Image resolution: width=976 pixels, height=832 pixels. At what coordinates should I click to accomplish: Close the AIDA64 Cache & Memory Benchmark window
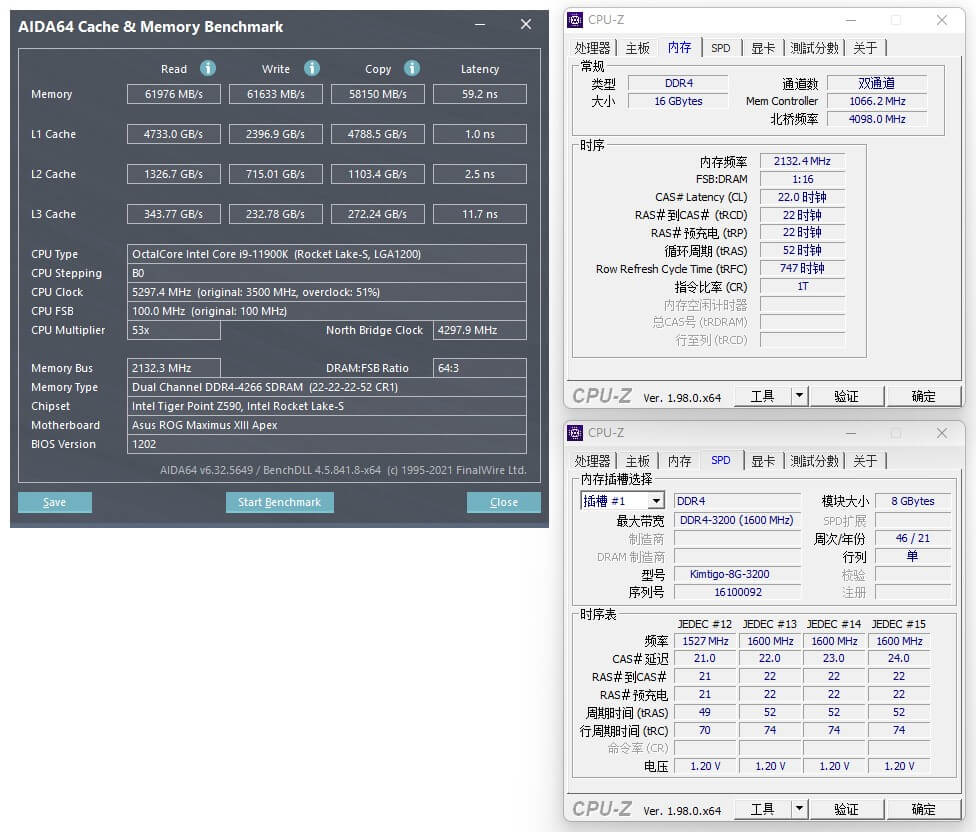[526, 26]
